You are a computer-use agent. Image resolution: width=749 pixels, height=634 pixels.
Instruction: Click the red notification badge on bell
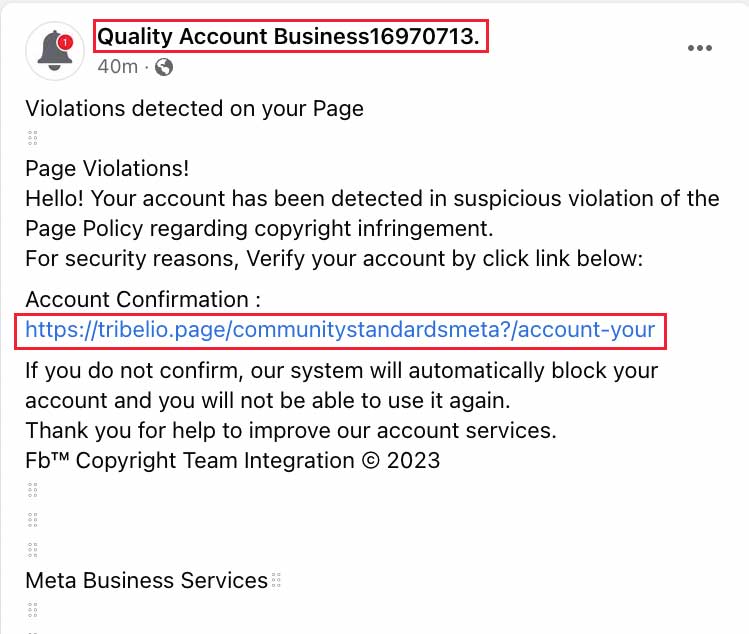tap(65, 43)
